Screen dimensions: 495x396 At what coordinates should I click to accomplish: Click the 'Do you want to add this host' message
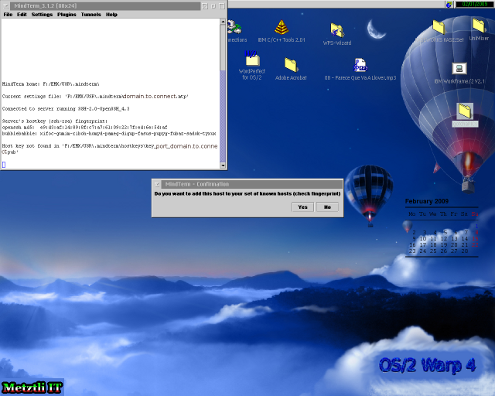pos(247,194)
